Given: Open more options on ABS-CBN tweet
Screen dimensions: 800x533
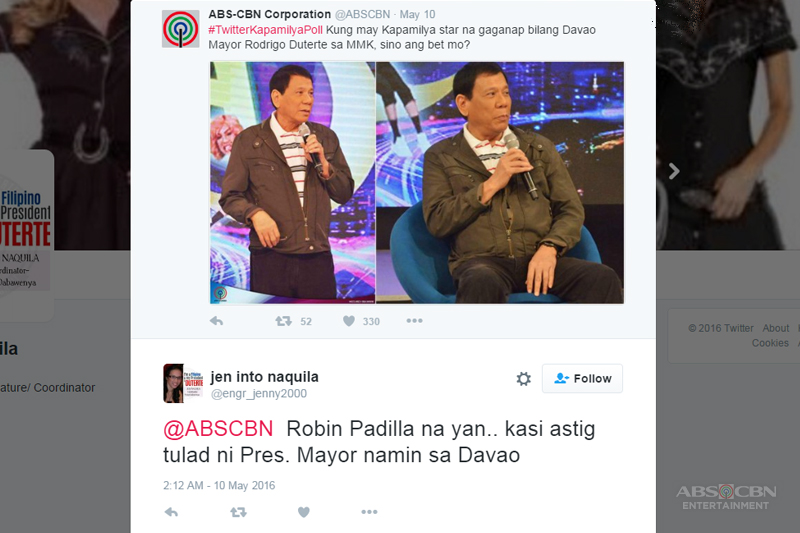Looking at the screenshot, I should pyautogui.click(x=414, y=321).
